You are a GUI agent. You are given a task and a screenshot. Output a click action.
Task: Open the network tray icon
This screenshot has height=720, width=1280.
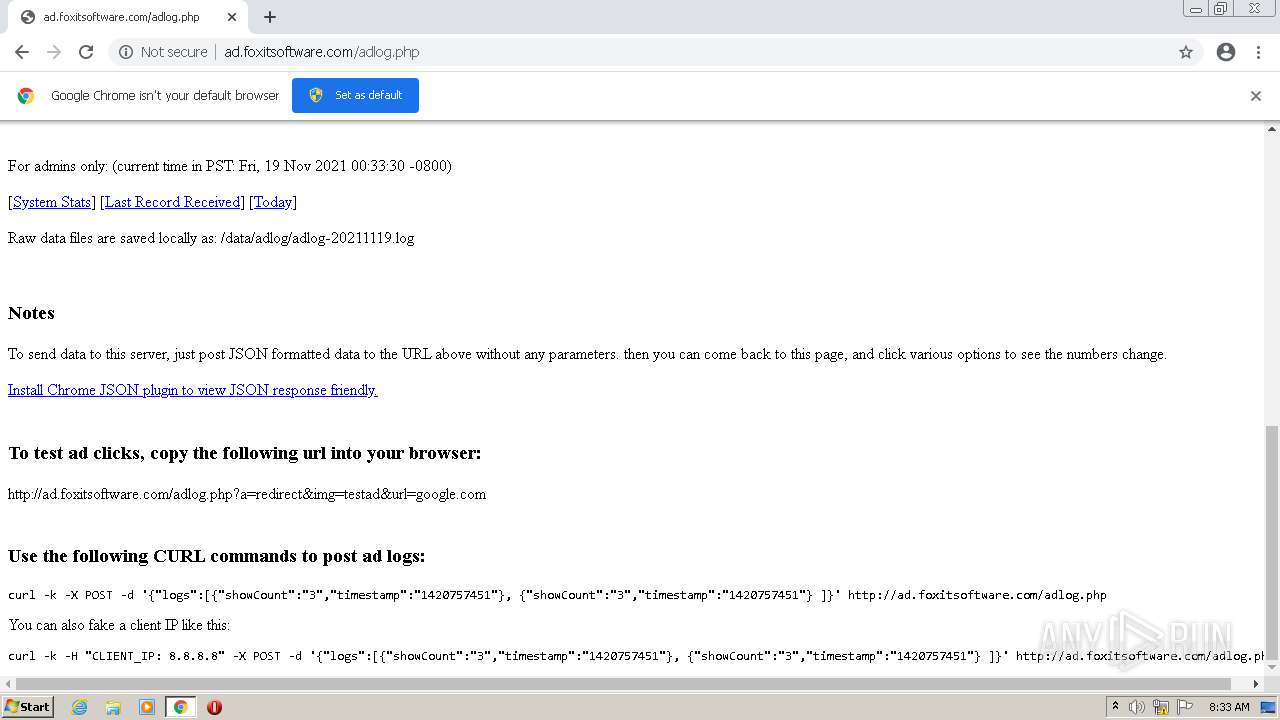pyautogui.click(x=1160, y=707)
